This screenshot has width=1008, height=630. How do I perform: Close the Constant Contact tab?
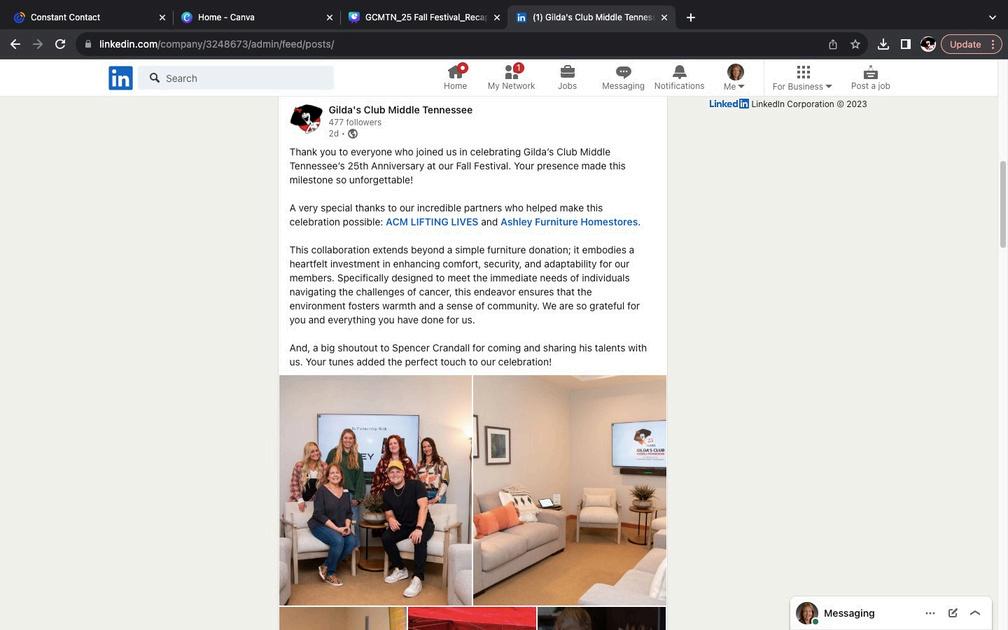[162, 17]
